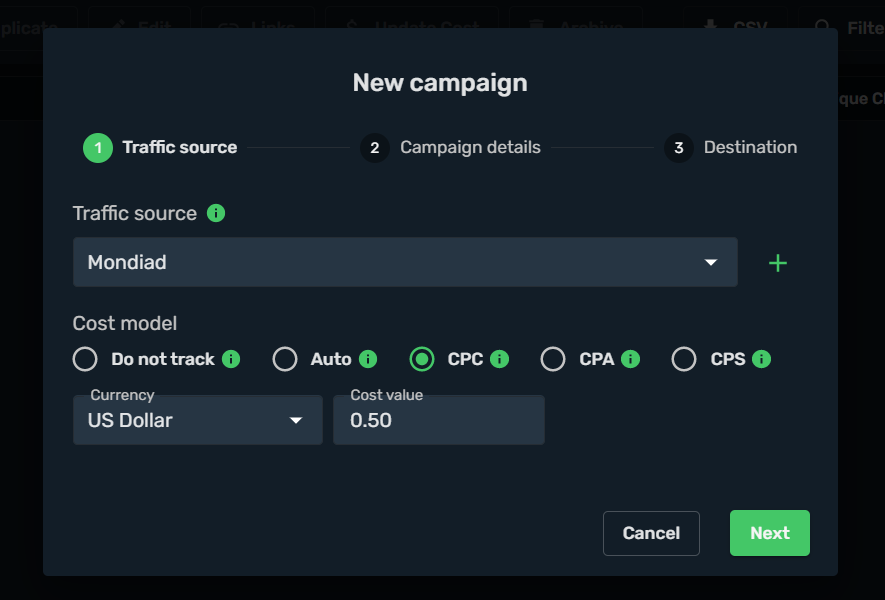Click the info icon beside Traffic source label
Viewport: 885px width, 600px height.
coord(216,213)
